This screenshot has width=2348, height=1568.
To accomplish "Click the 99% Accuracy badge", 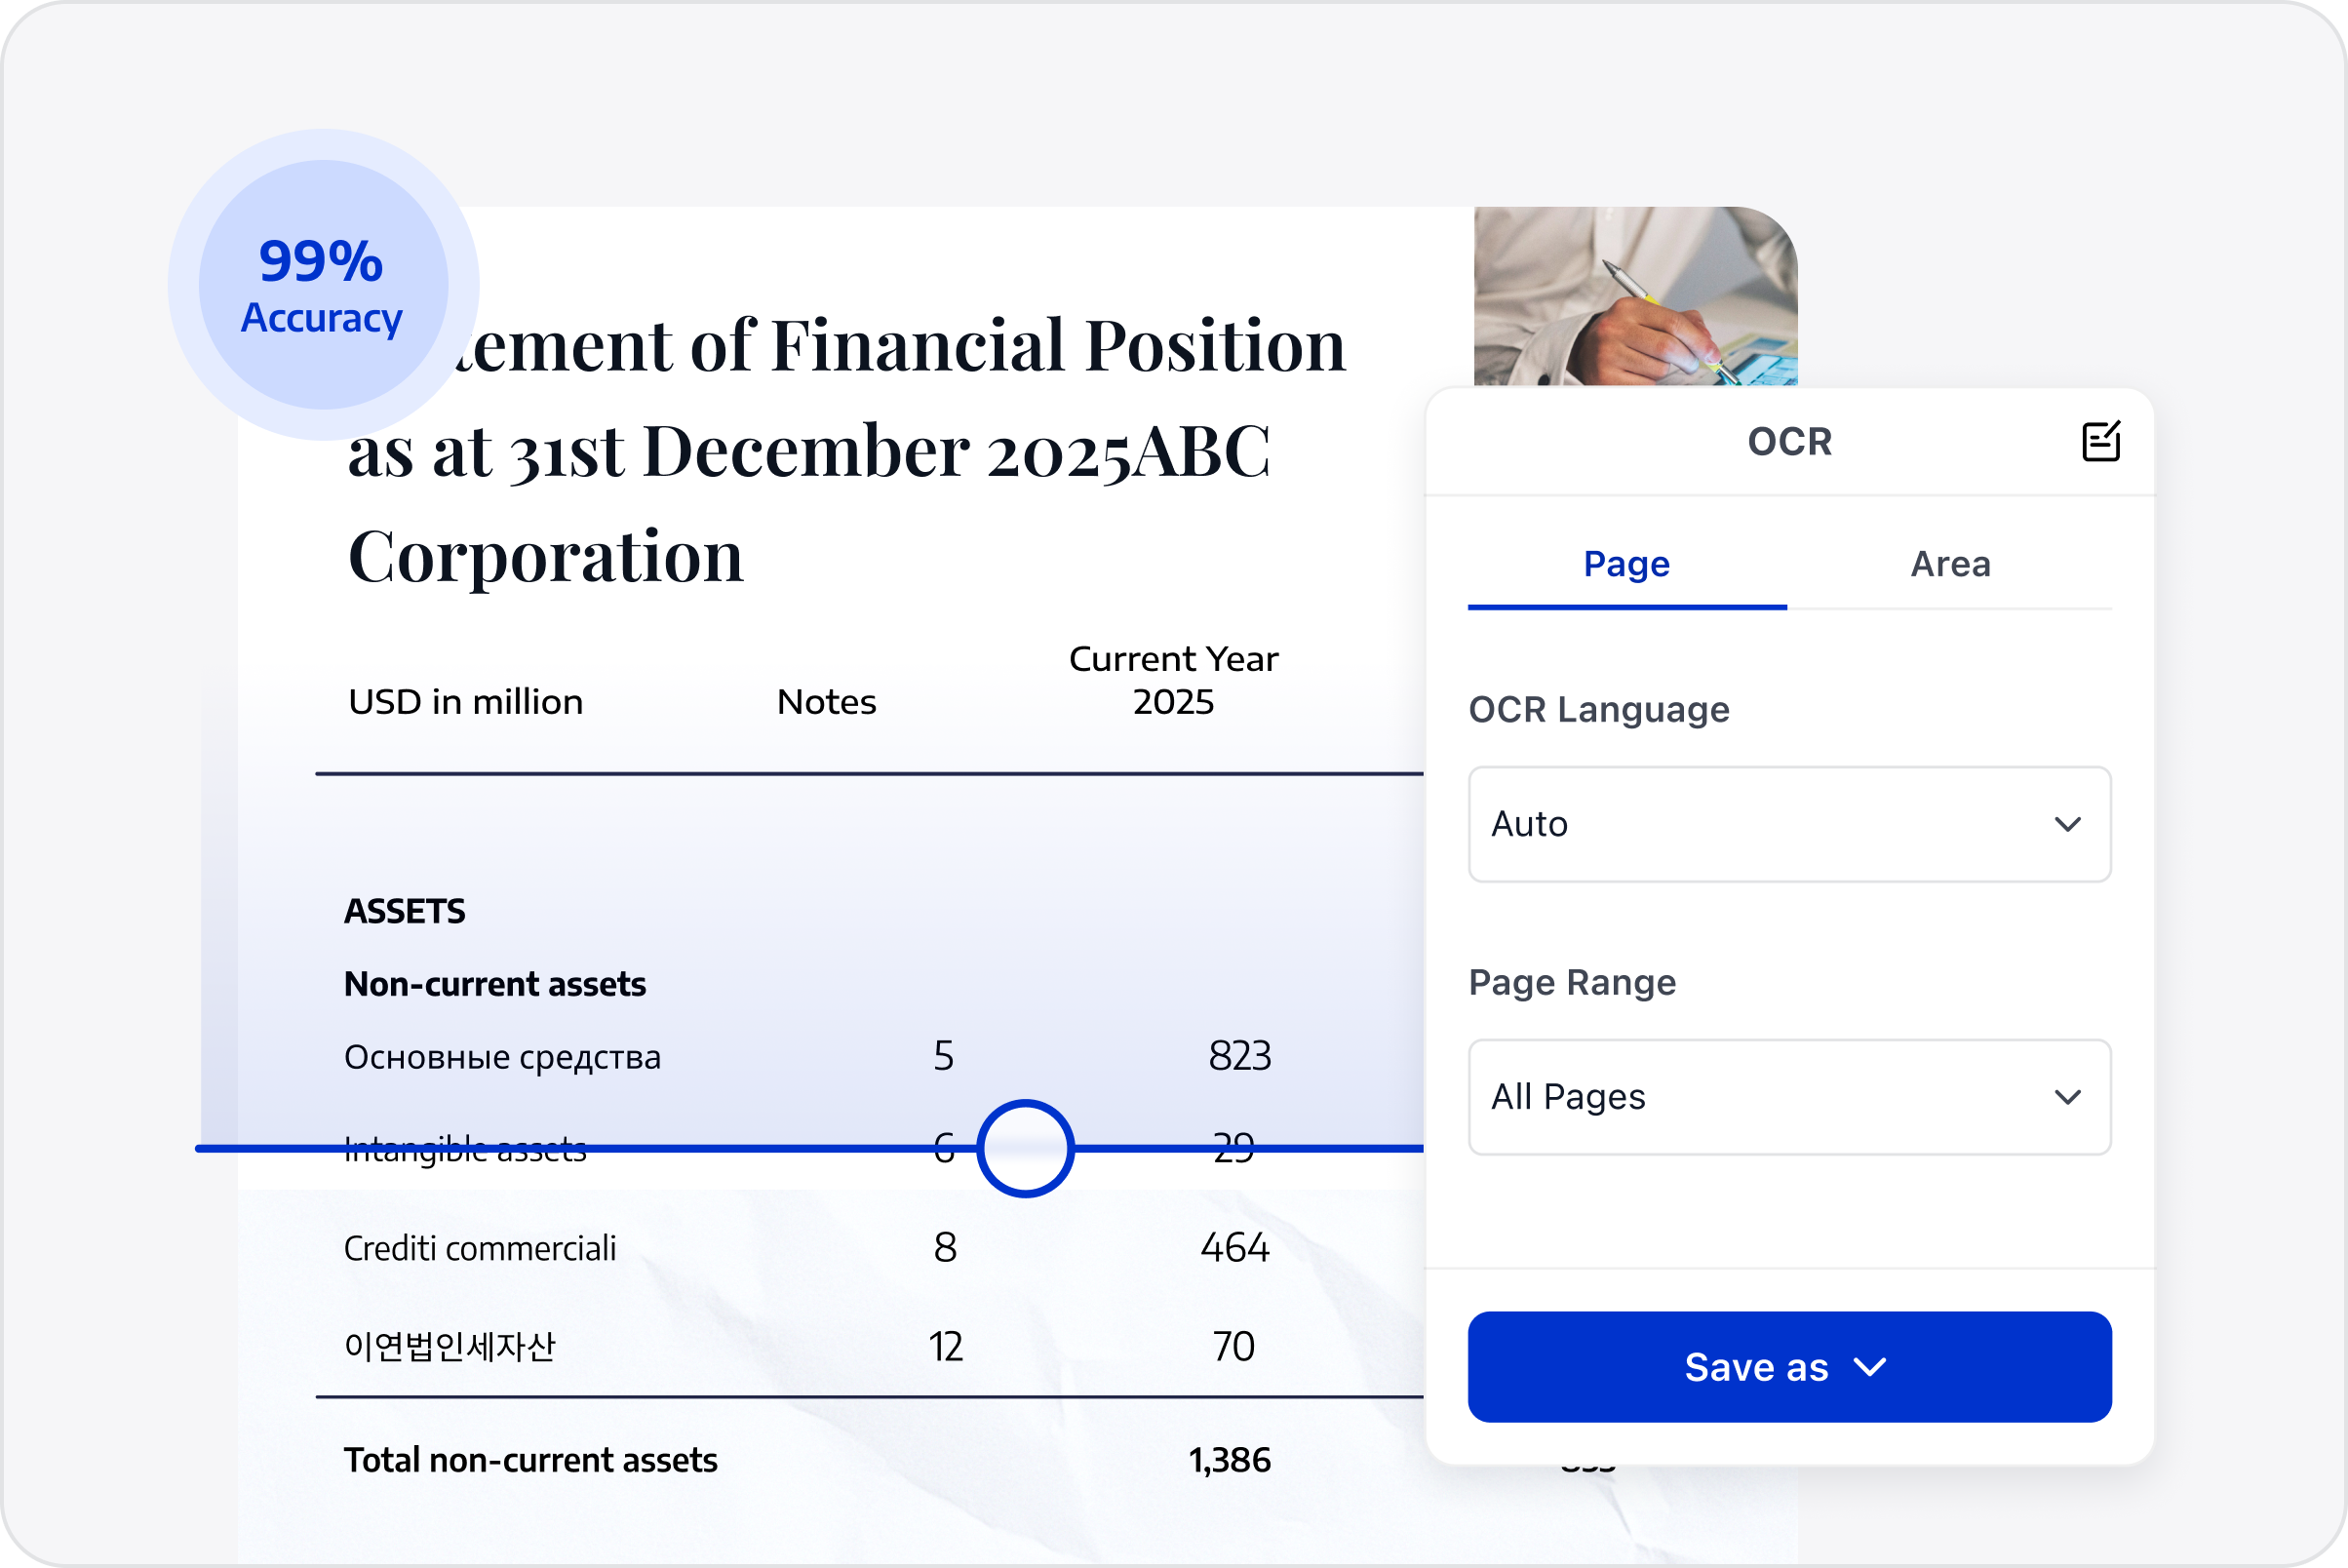I will (323, 285).
